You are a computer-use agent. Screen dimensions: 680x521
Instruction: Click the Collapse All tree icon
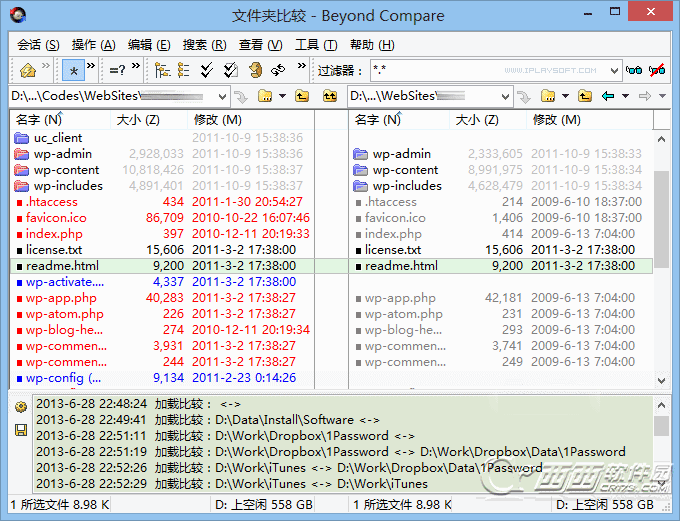[x=183, y=70]
